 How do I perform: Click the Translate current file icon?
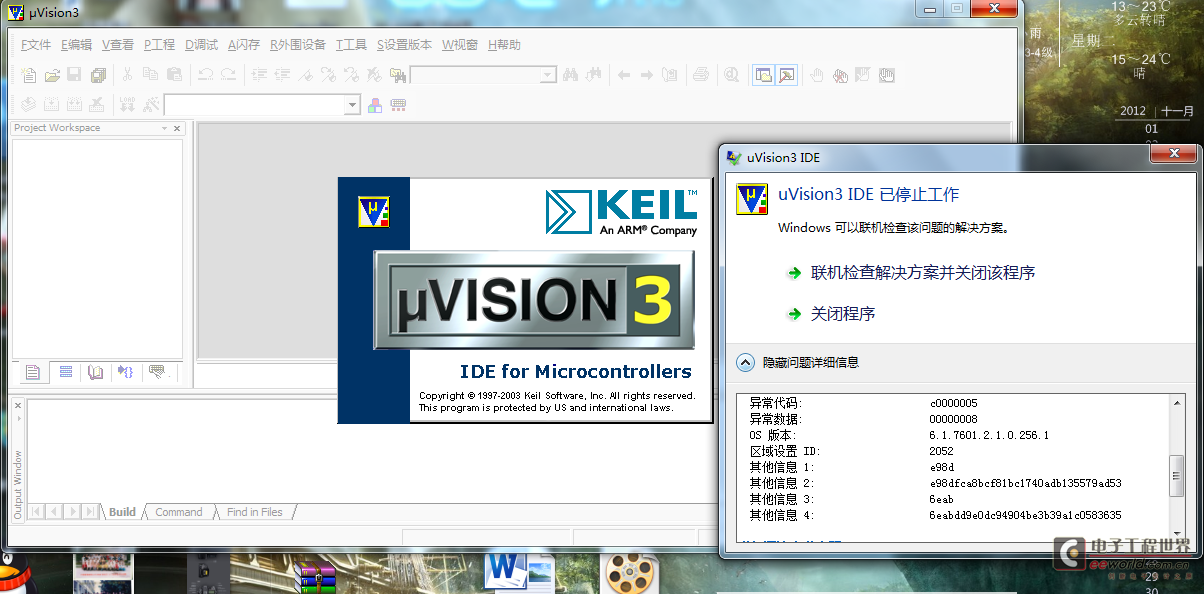(x=28, y=104)
